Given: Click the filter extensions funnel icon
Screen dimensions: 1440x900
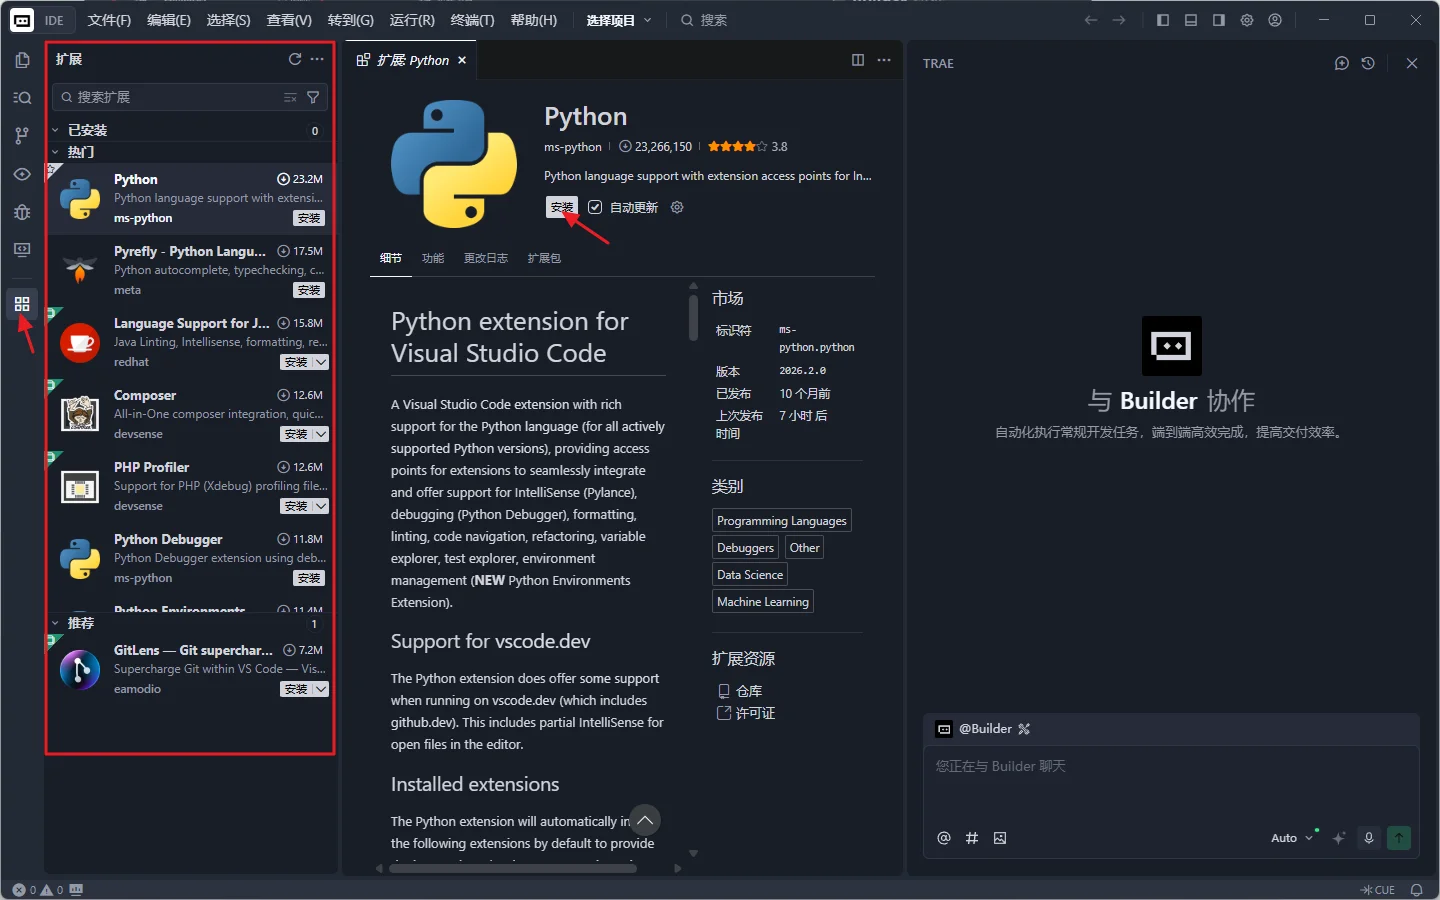Looking at the screenshot, I should click(x=313, y=97).
